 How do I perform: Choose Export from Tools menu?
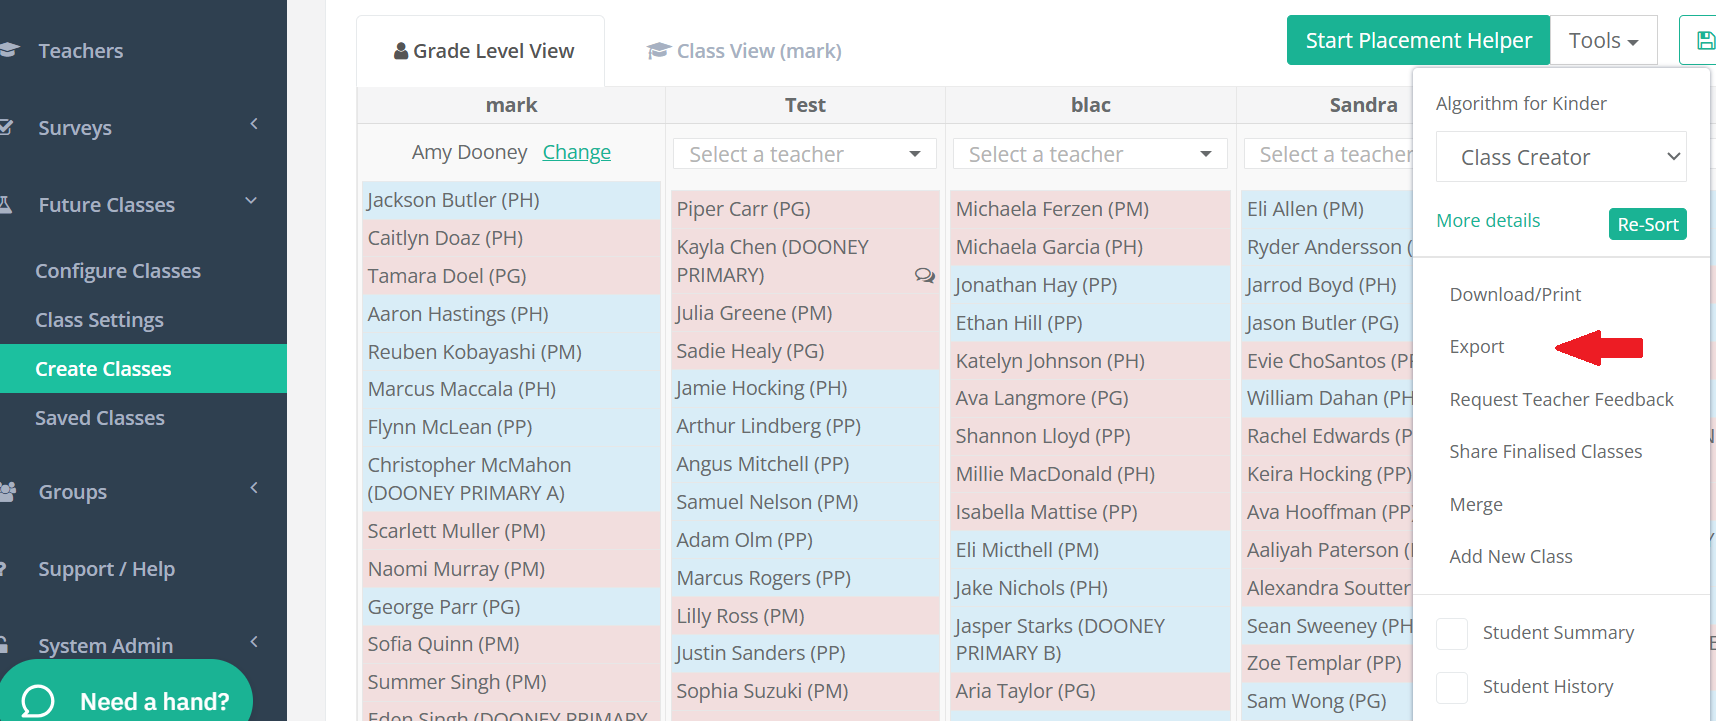(x=1476, y=346)
